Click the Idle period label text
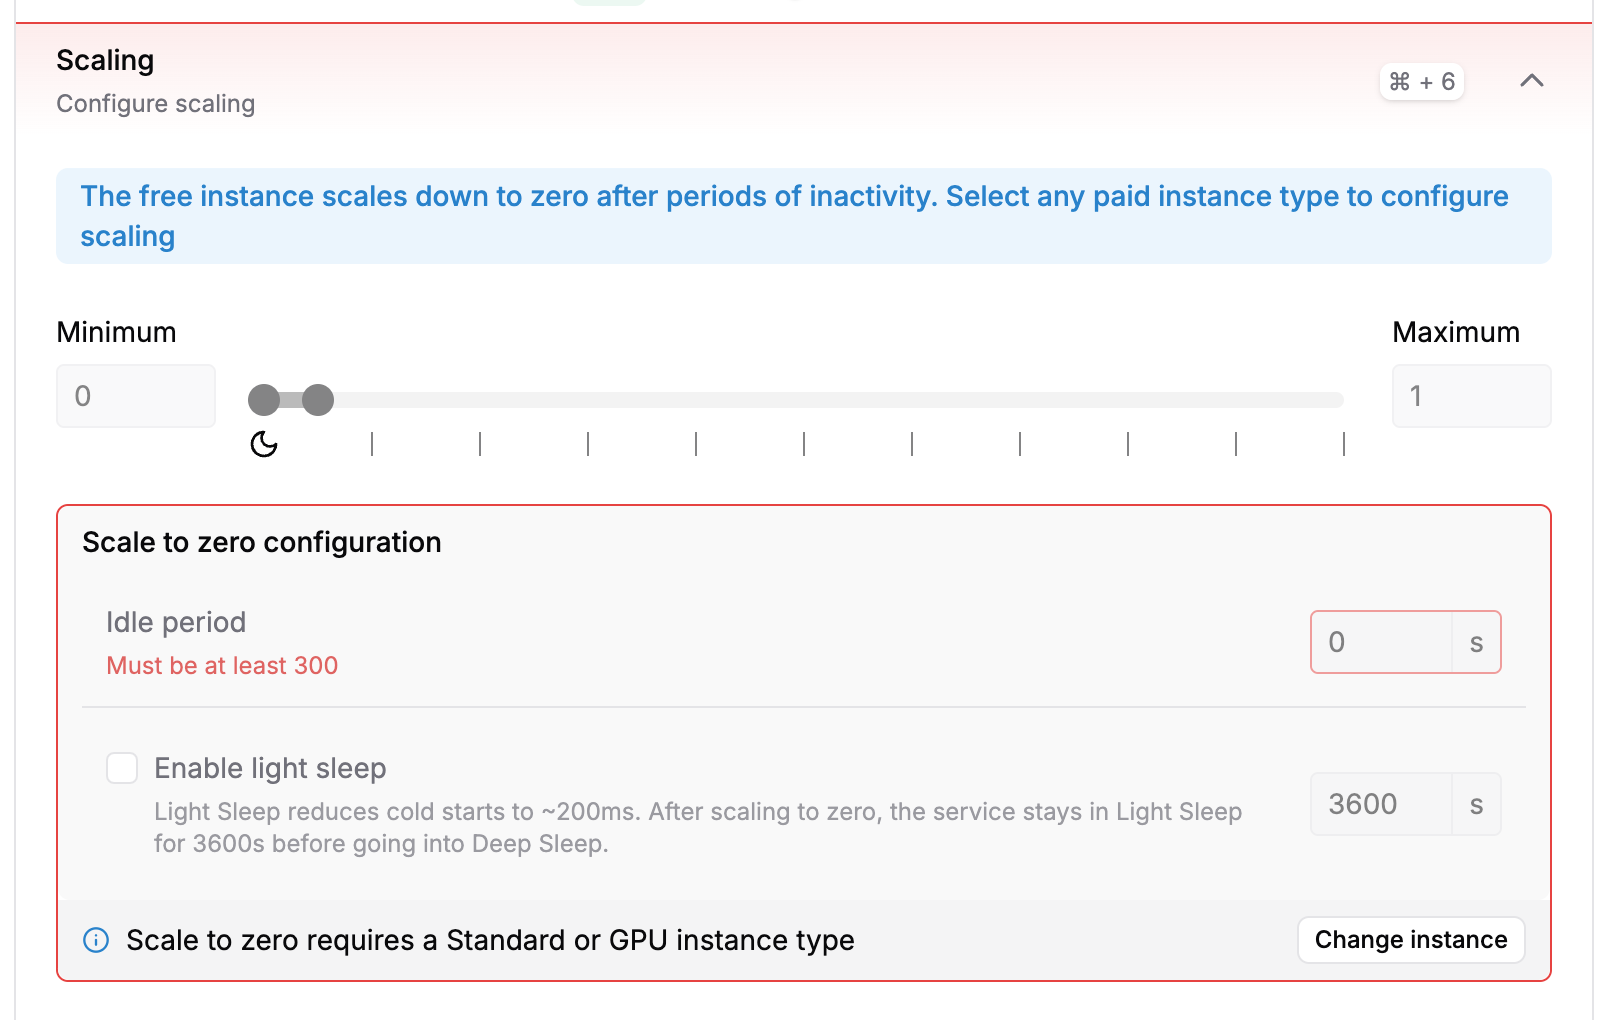 point(176,622)
